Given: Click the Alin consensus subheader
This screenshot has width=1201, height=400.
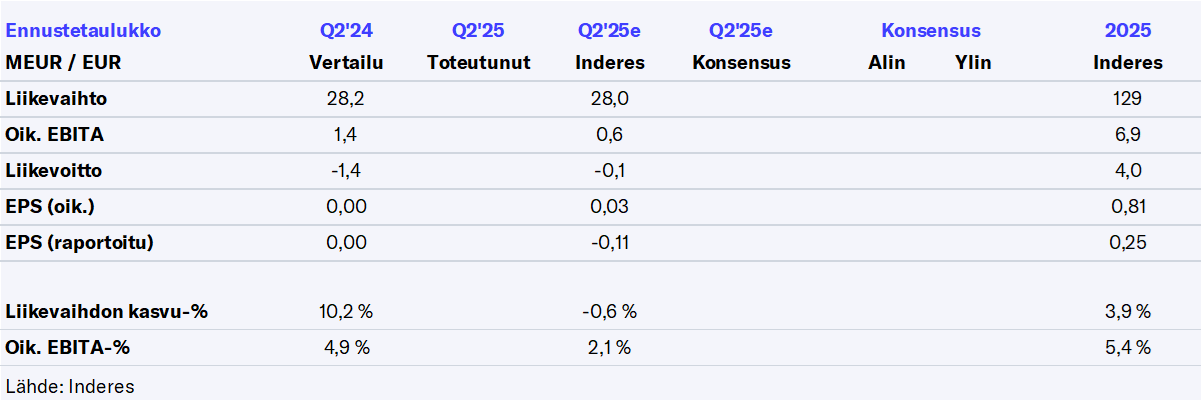Looking at the screenshot, I should 886,63.
